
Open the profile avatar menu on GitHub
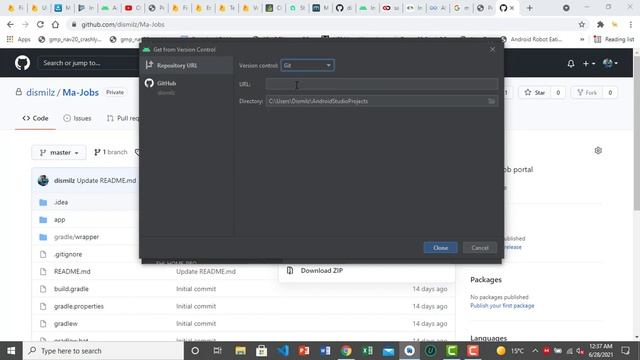tap(610, 63)
